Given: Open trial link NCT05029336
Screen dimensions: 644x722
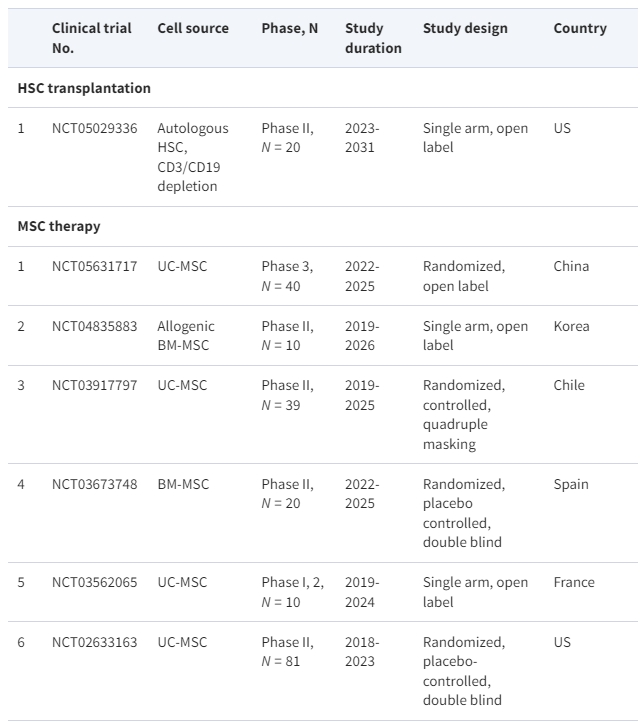Looking at the screenshot, I should coord(95,128).
